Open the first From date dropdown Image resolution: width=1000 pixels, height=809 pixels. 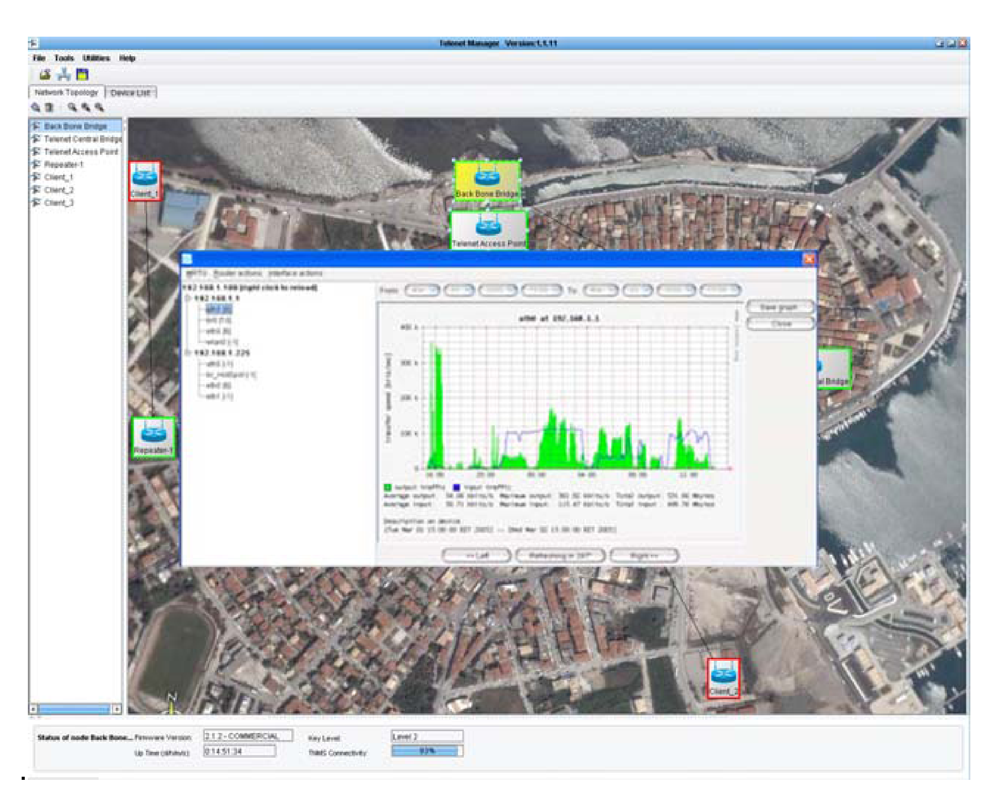[x=423, y=289]
